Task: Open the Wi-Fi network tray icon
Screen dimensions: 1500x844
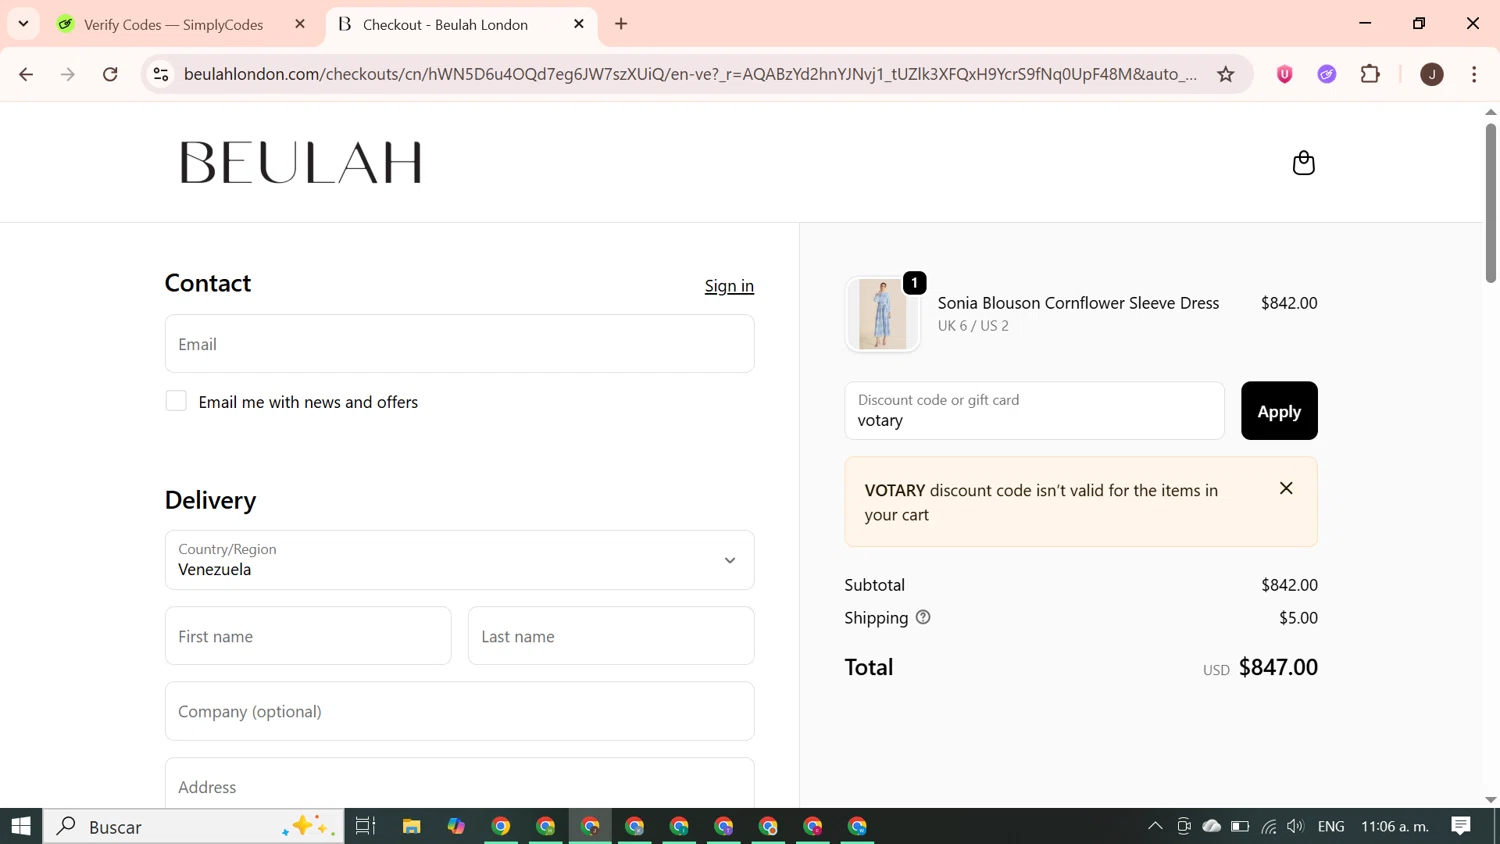Action: (x=1269, y=826)
